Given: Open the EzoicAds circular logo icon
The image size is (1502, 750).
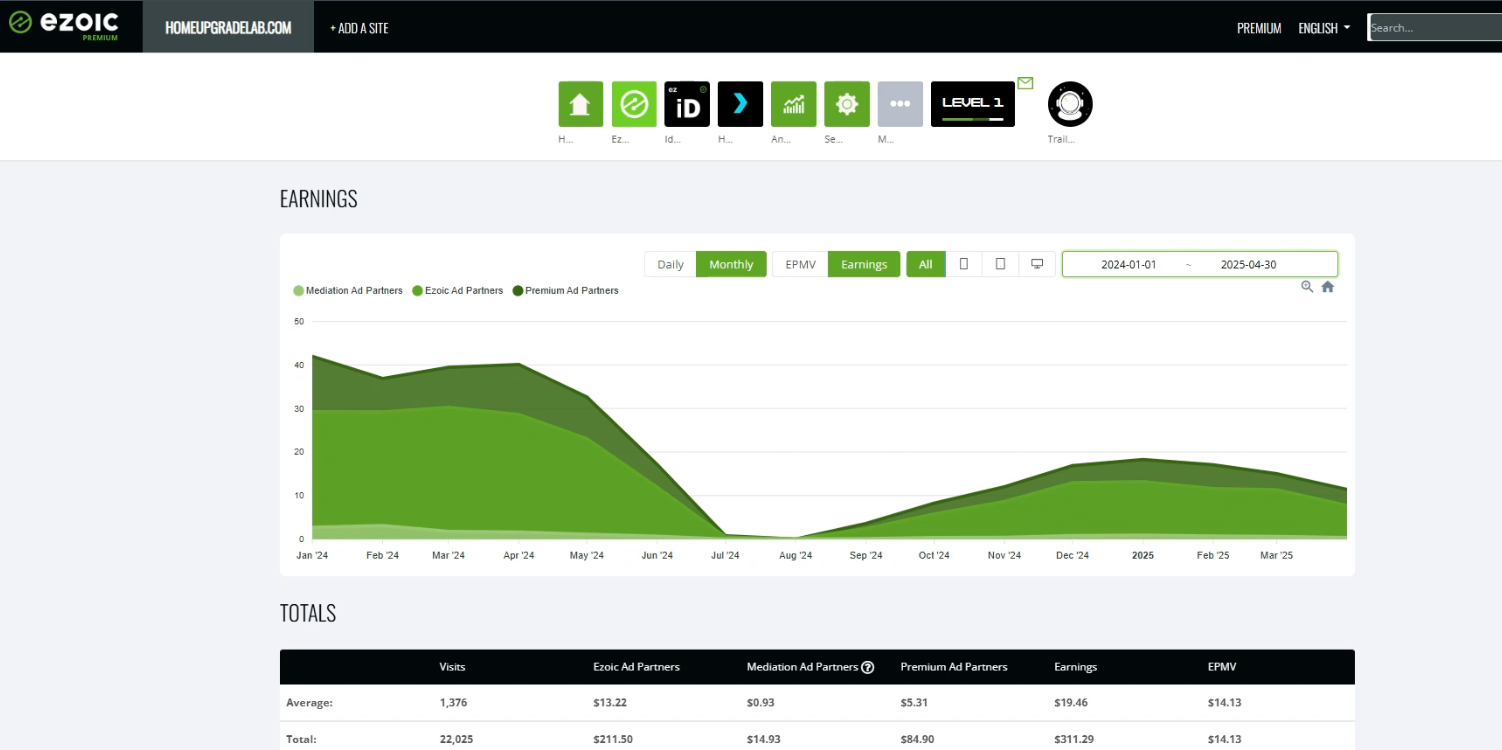Looking at the screenshot, I should click(634, 104).
